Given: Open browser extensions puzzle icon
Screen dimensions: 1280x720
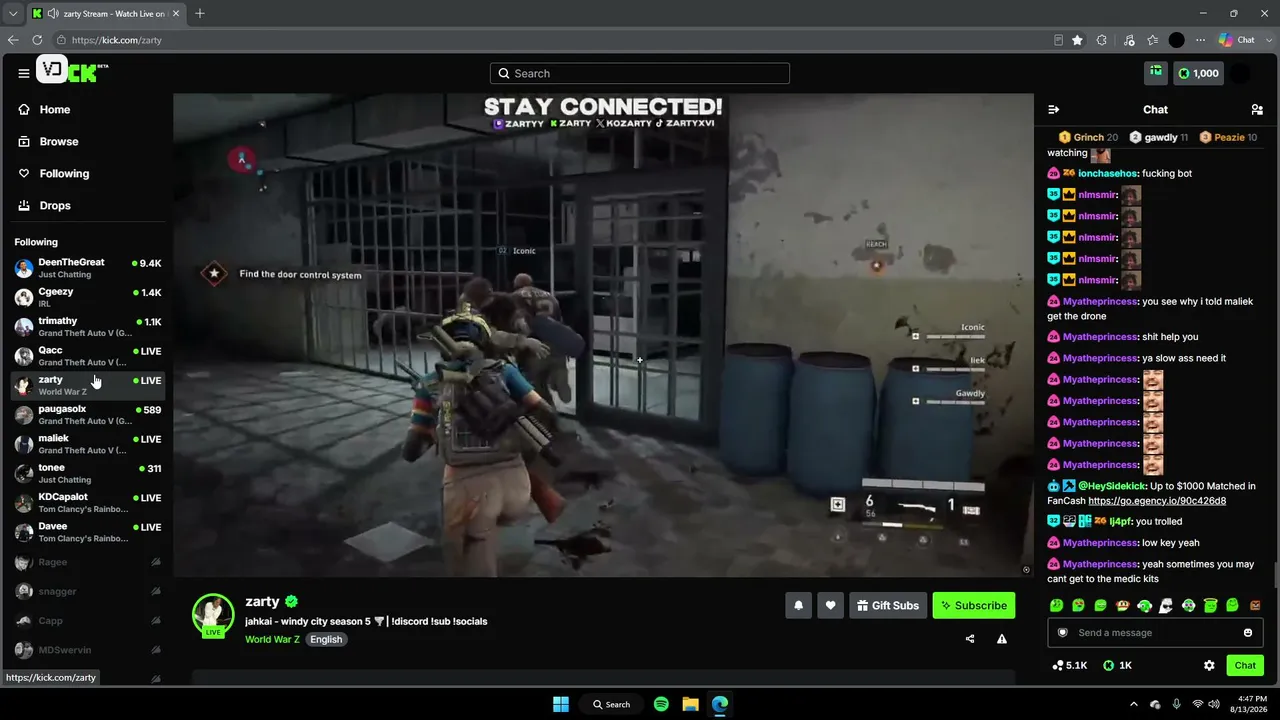Looking at the screenshot, I should [x=1102, y=40].
